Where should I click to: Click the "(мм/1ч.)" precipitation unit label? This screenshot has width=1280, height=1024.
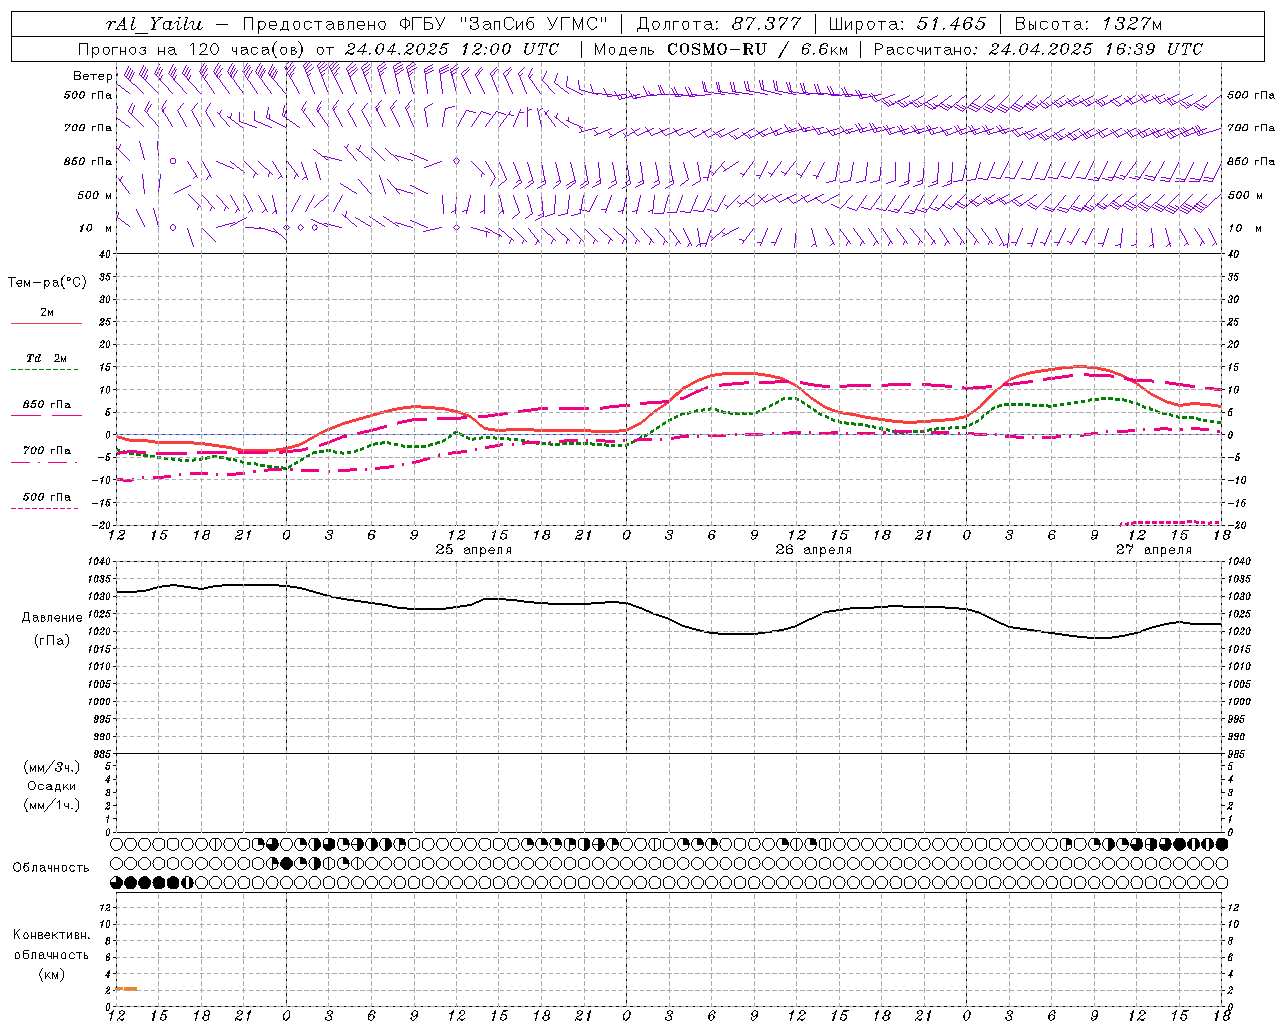pos(52,805)
